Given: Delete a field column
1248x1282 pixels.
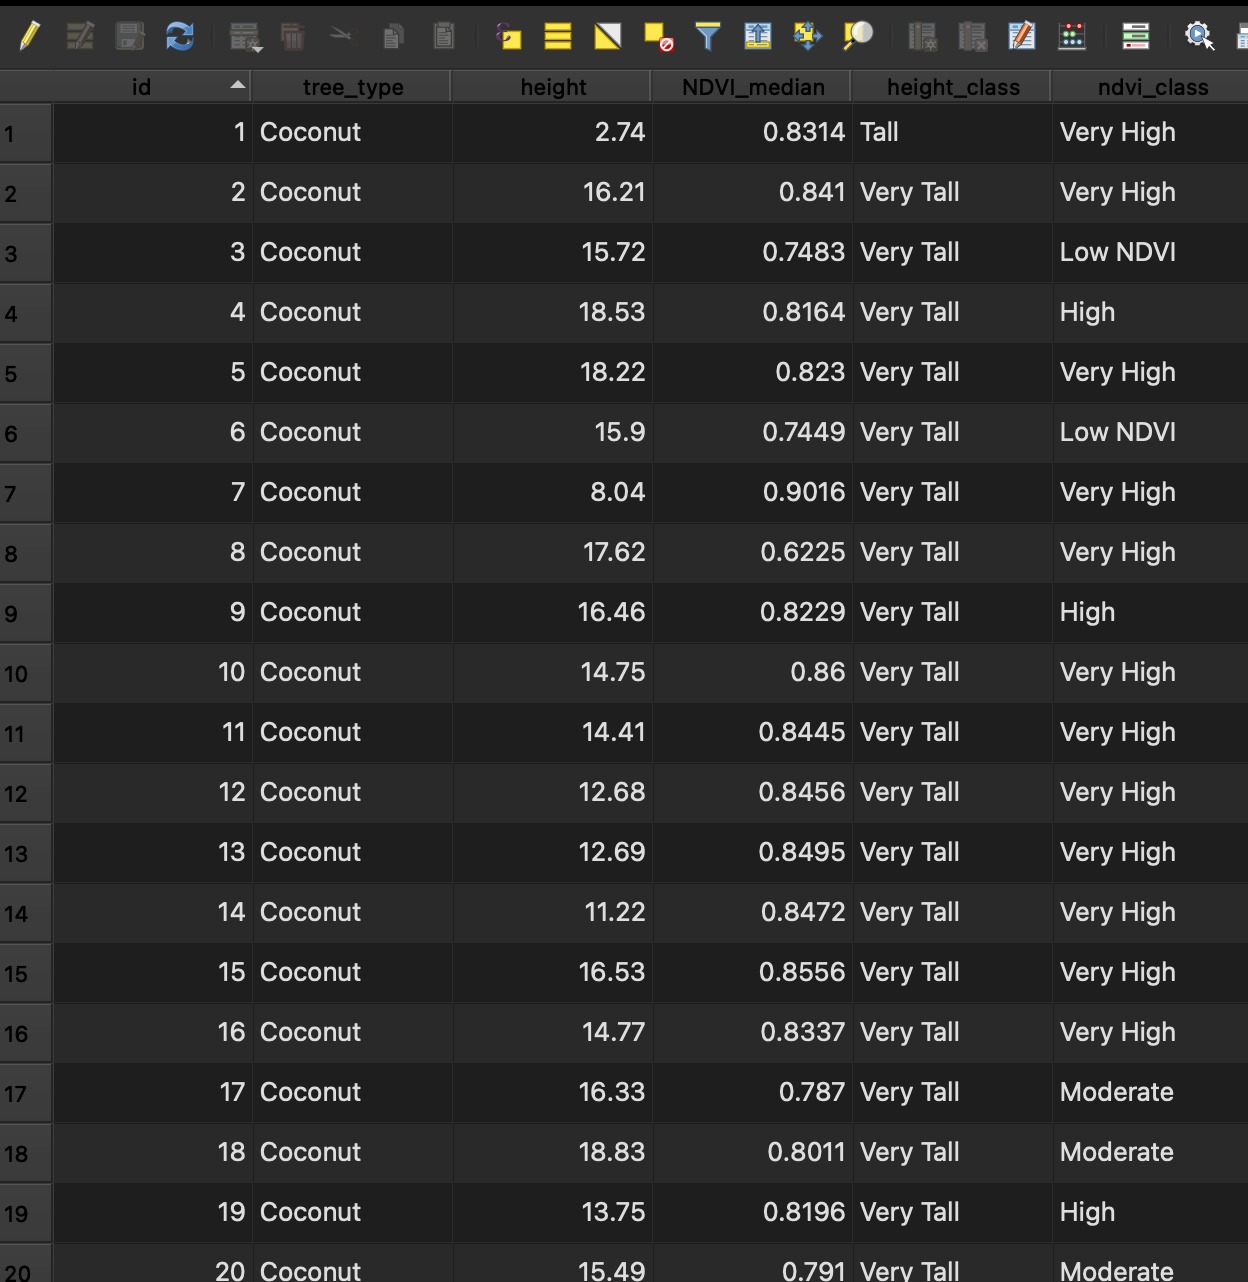Looking at the screenshot, I should pyautogui.click(x=972, y=37).
